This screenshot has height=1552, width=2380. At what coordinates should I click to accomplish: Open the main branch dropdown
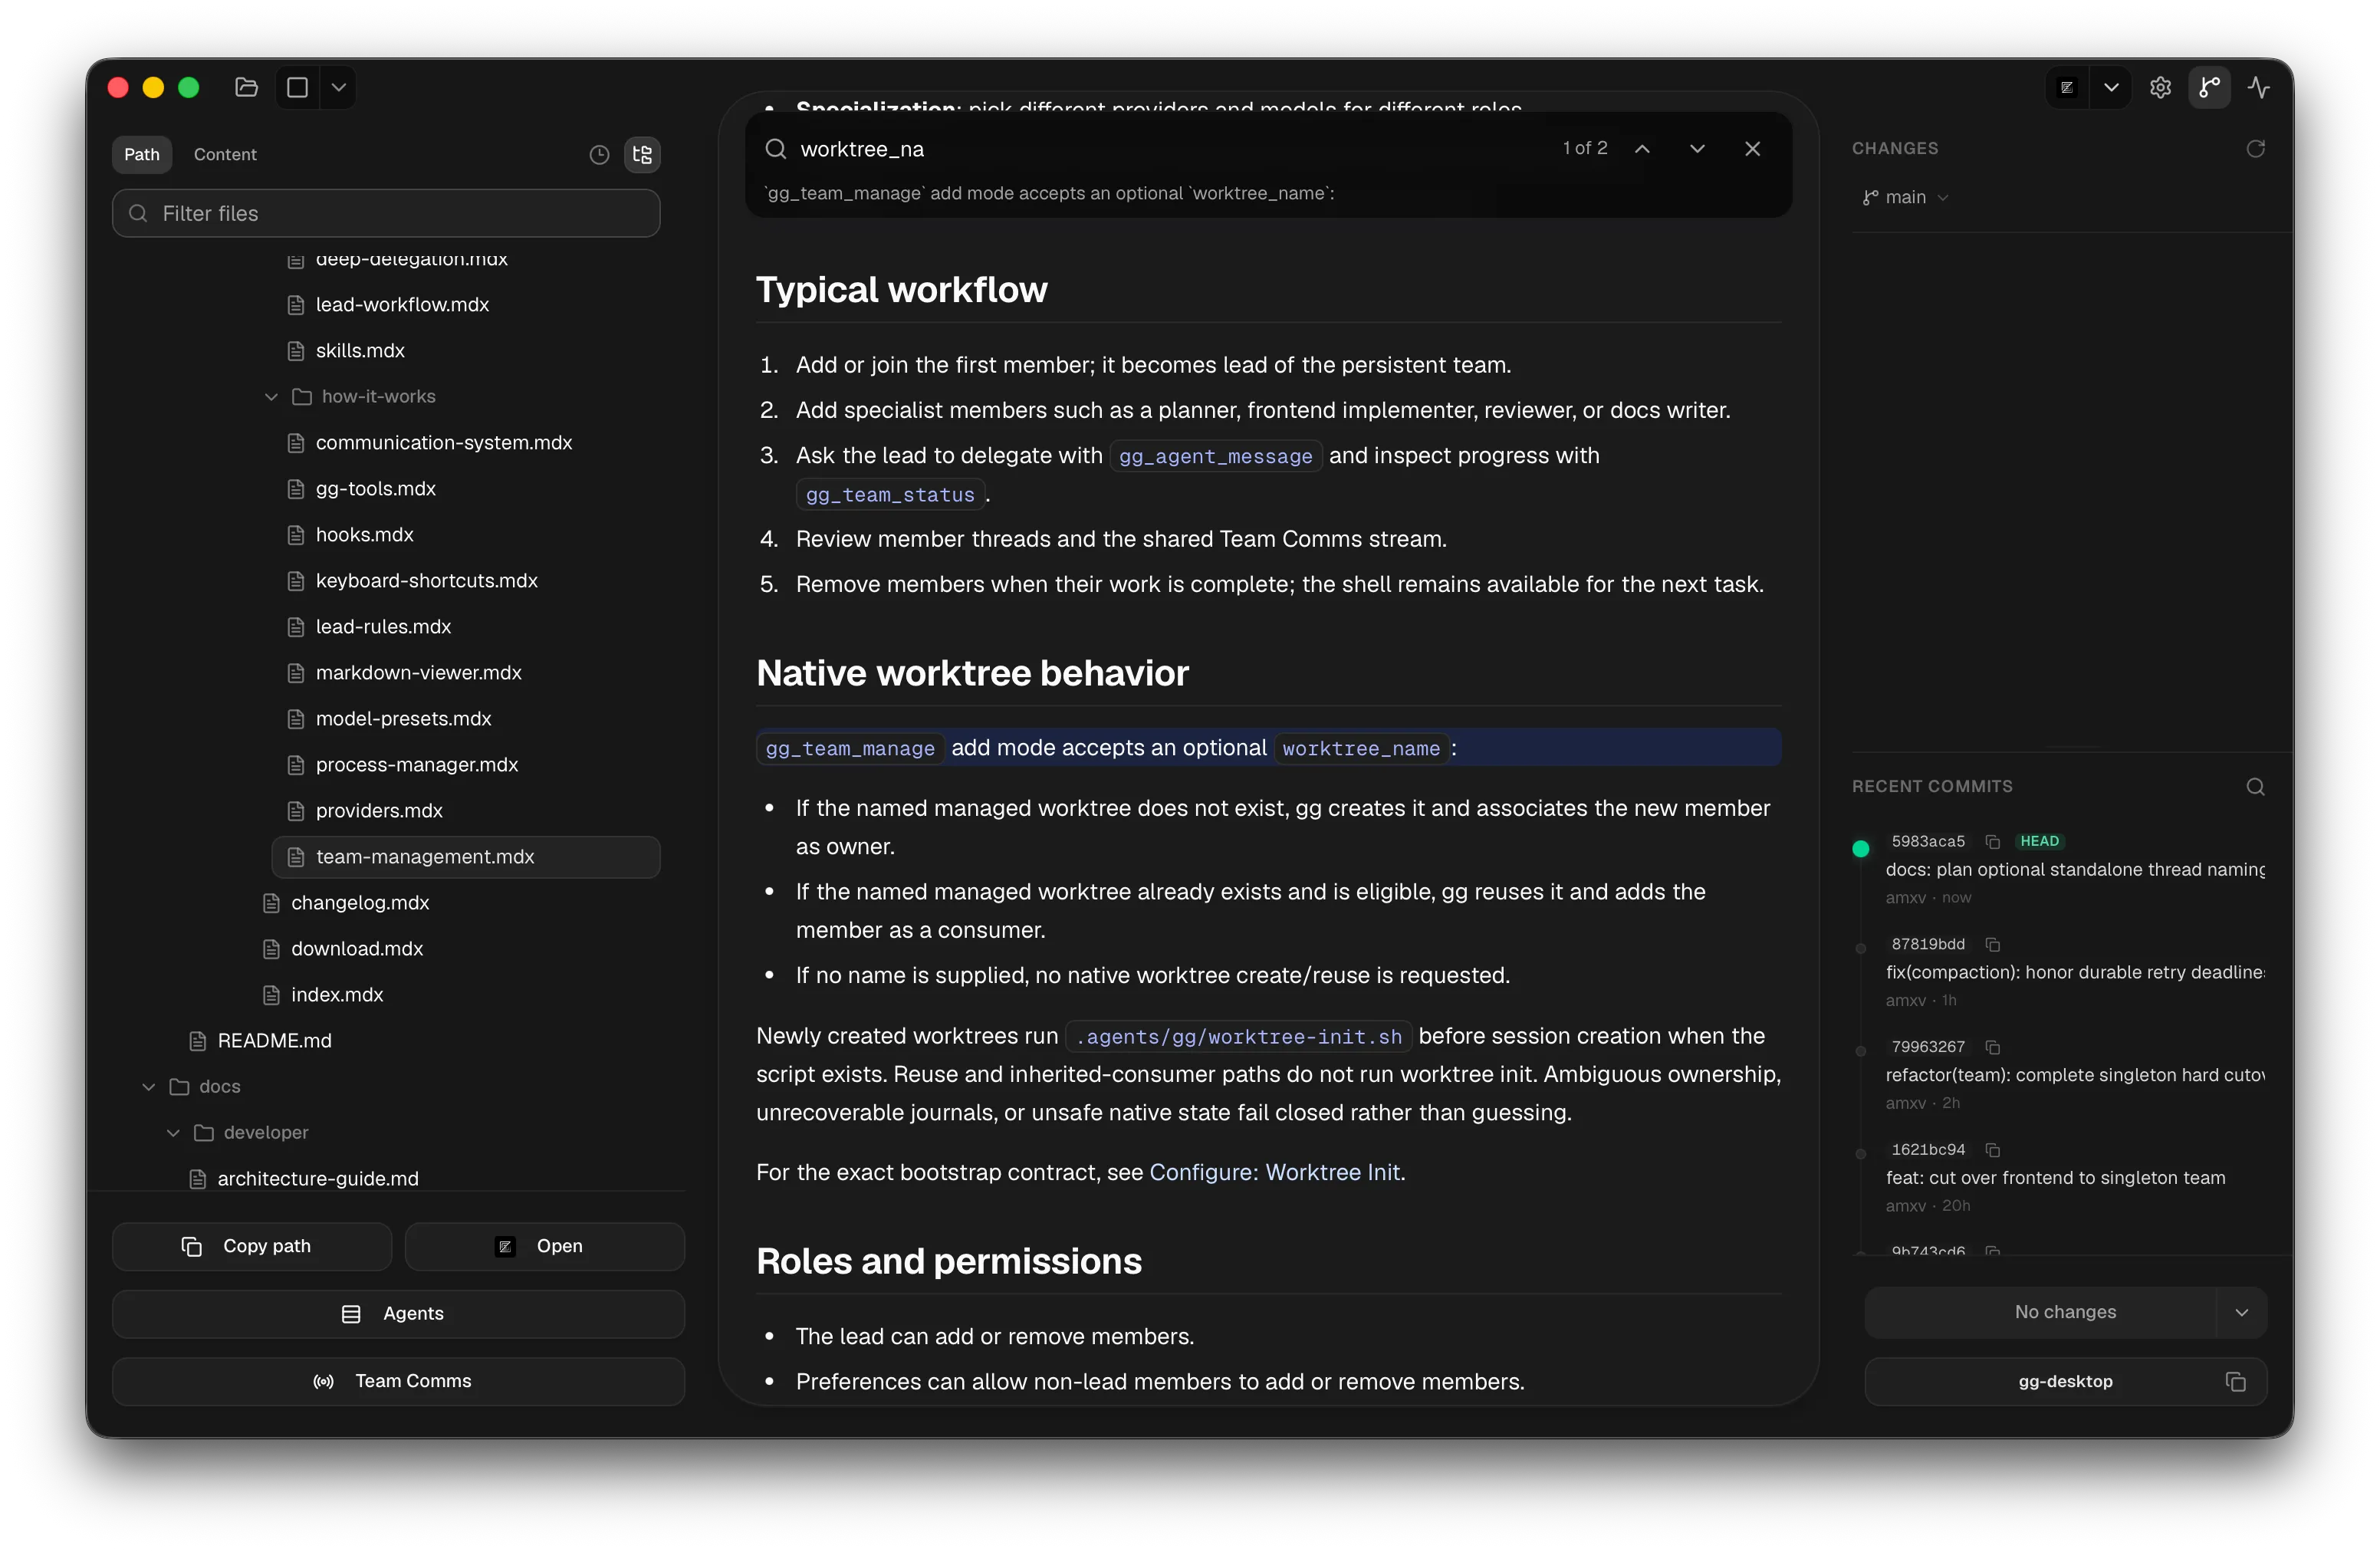coord(1906,197)
